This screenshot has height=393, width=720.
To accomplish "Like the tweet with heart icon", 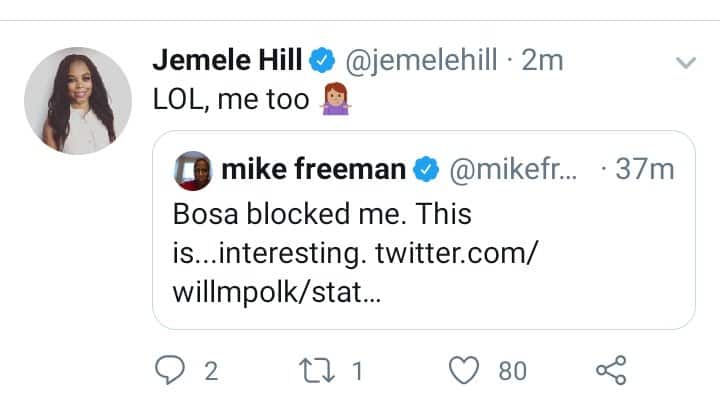I will coord(464,370).
